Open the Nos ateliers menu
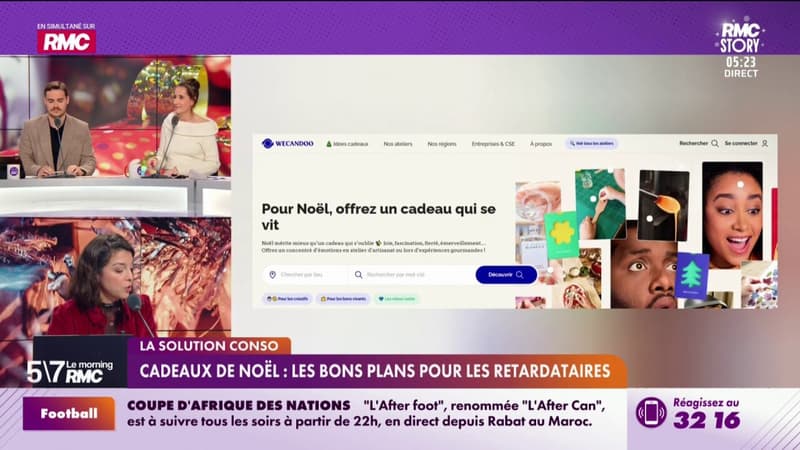Viewport: 800px width, 450px height. pos(398,144)
